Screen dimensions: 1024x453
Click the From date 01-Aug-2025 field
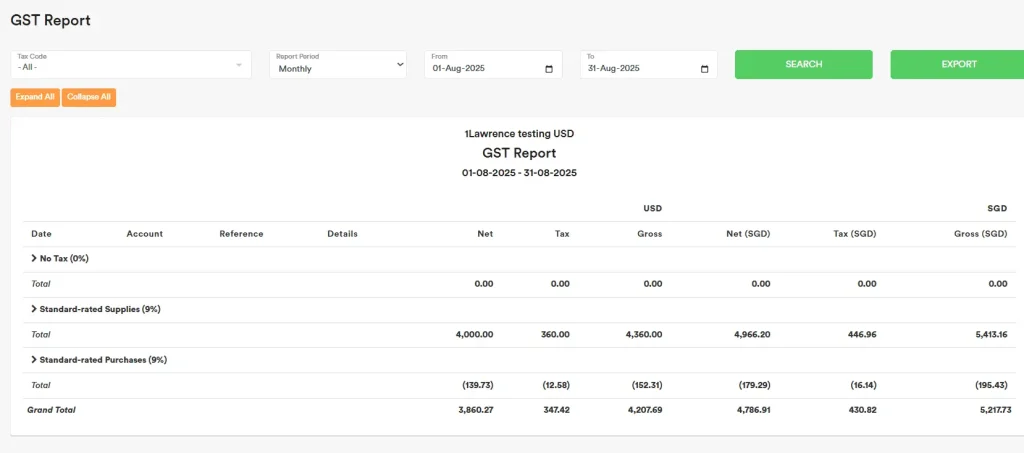493,65
